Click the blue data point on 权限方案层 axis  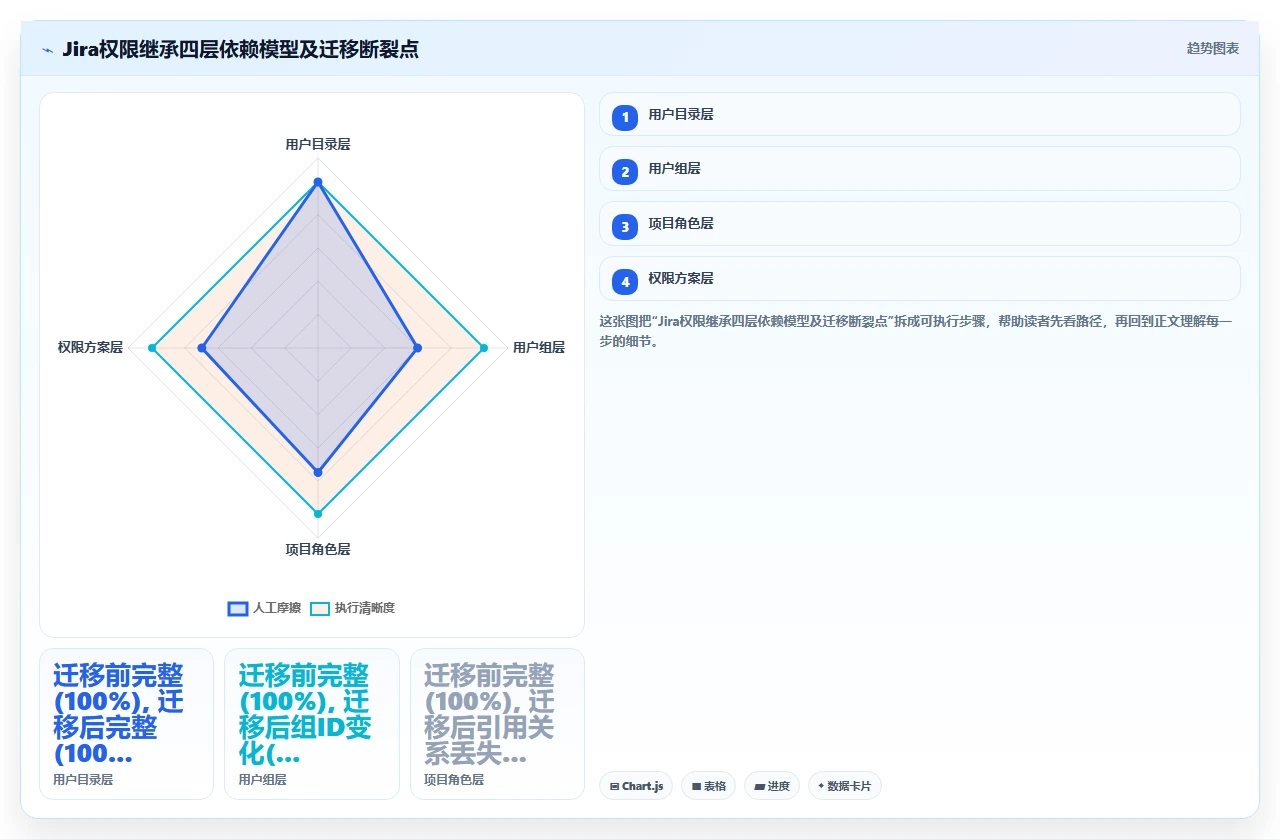pyautogui.click(x=202, y=348)
